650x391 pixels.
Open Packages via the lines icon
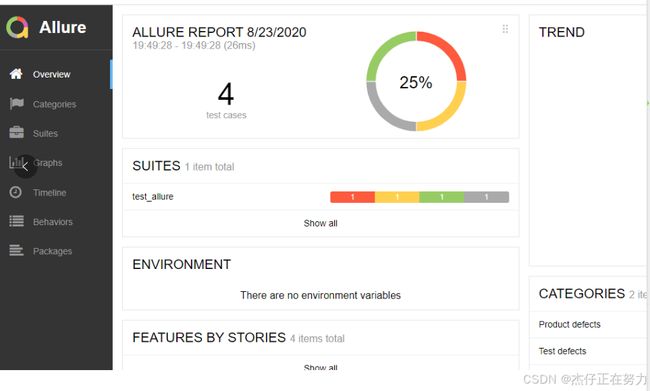(17, 250)
